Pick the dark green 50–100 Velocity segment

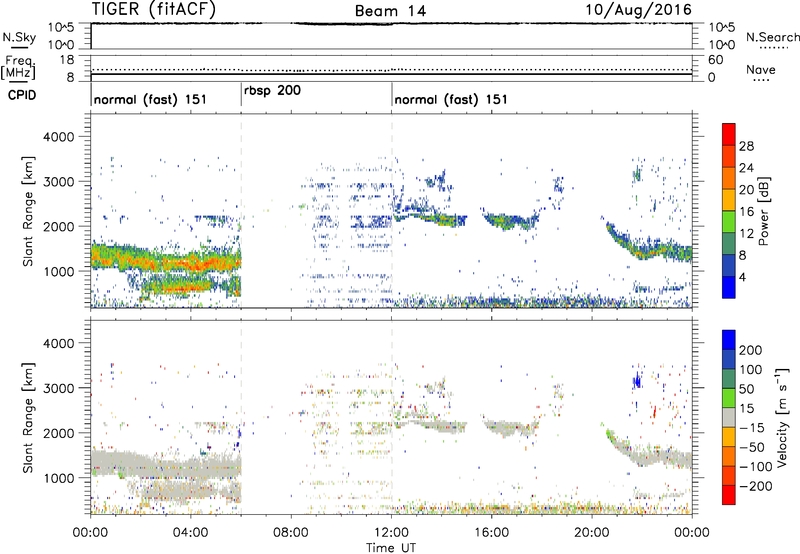click(x=729, y=379)
